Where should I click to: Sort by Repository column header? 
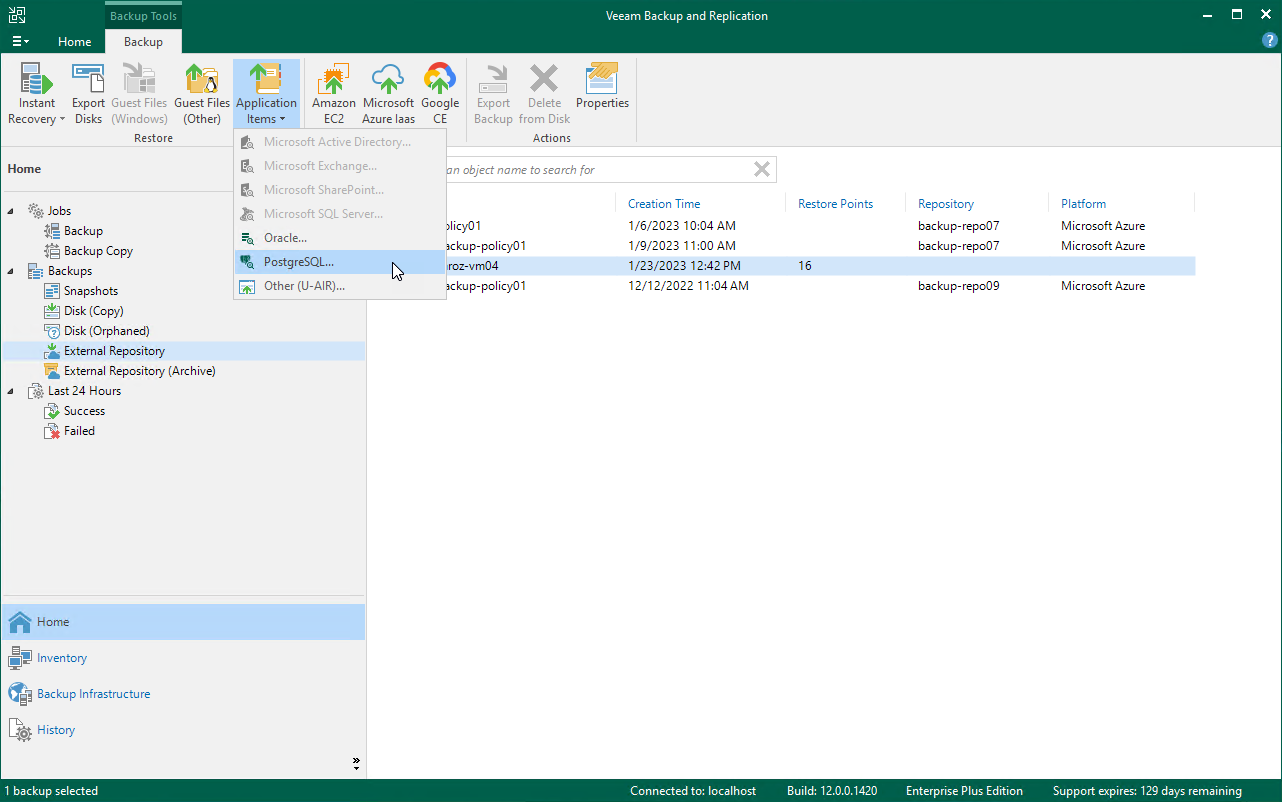point(946,204)
